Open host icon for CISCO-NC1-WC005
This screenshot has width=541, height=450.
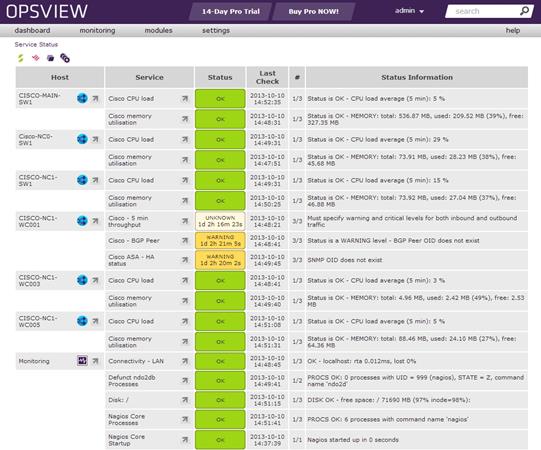tap(82, 321)
